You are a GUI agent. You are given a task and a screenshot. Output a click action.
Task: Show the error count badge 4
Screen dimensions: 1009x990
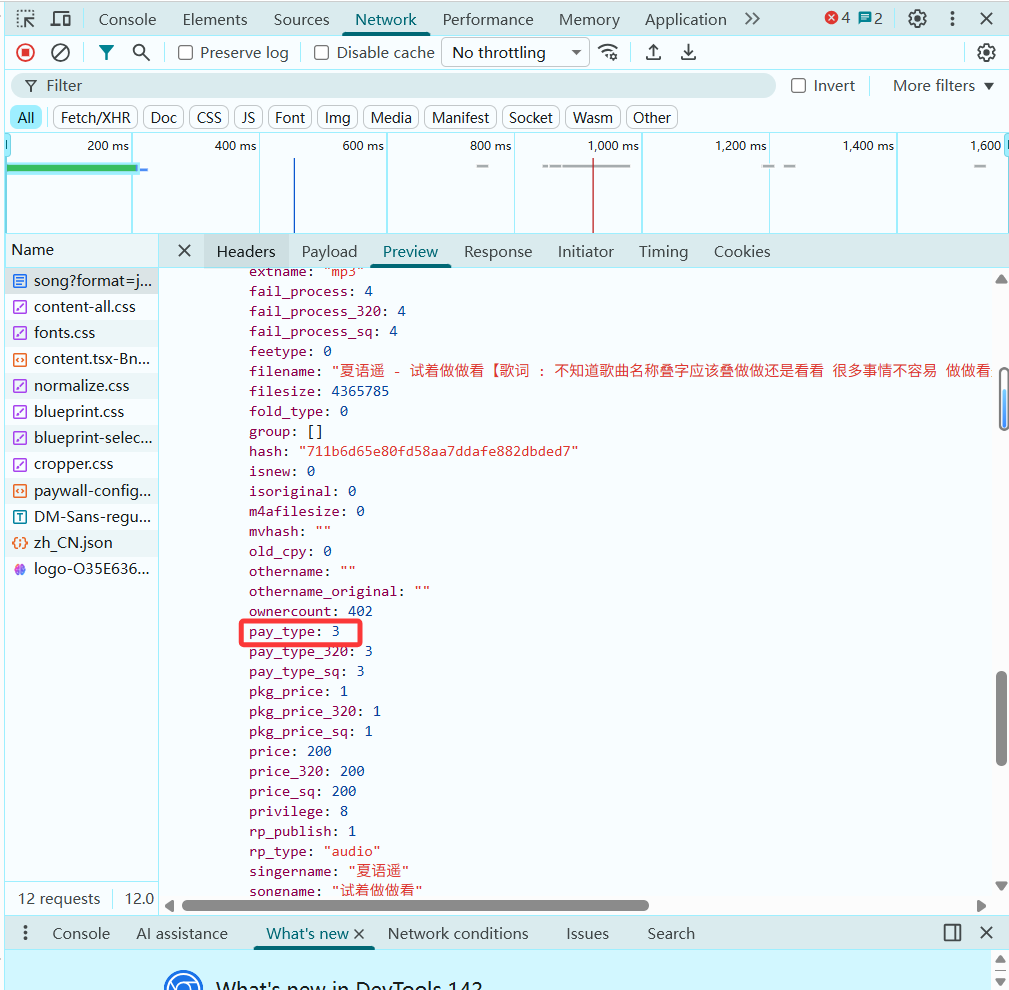click(838, 18)
